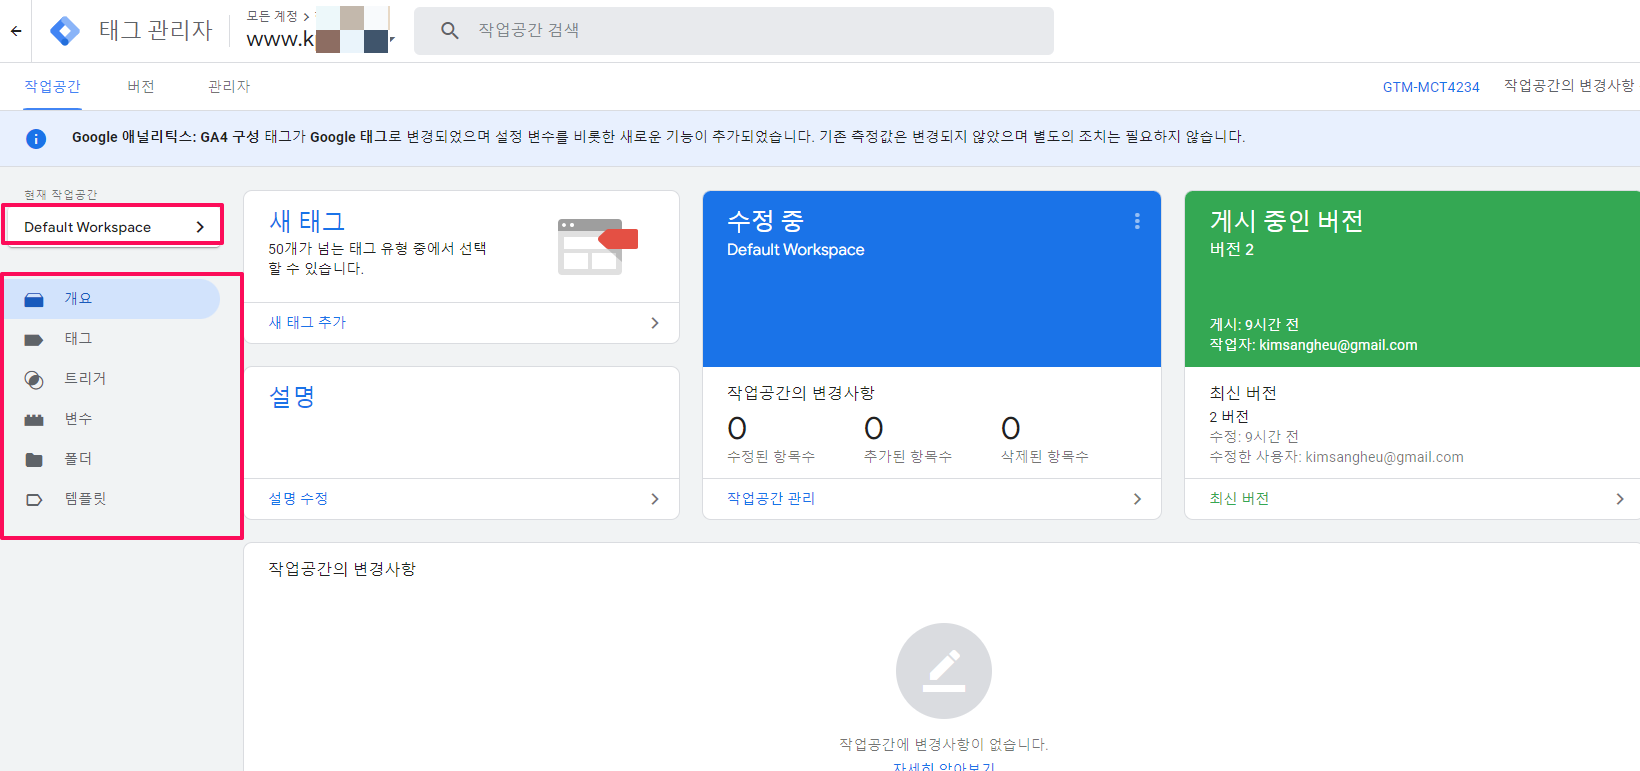
Task: Click the 설명 card heading
Action: pos(292,397)
